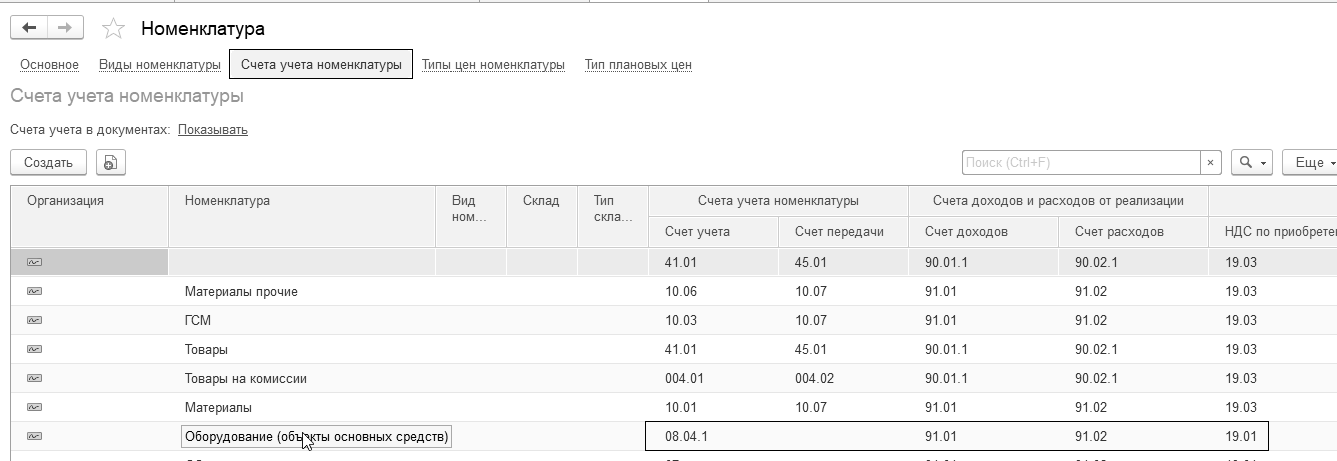Click the row icon for Материалы прочие
Screen dimensions: 1337x461
(35, 292)
